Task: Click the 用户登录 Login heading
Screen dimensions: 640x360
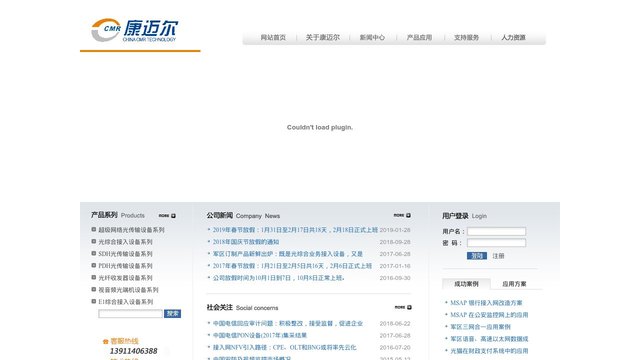Action: point(464,216)
